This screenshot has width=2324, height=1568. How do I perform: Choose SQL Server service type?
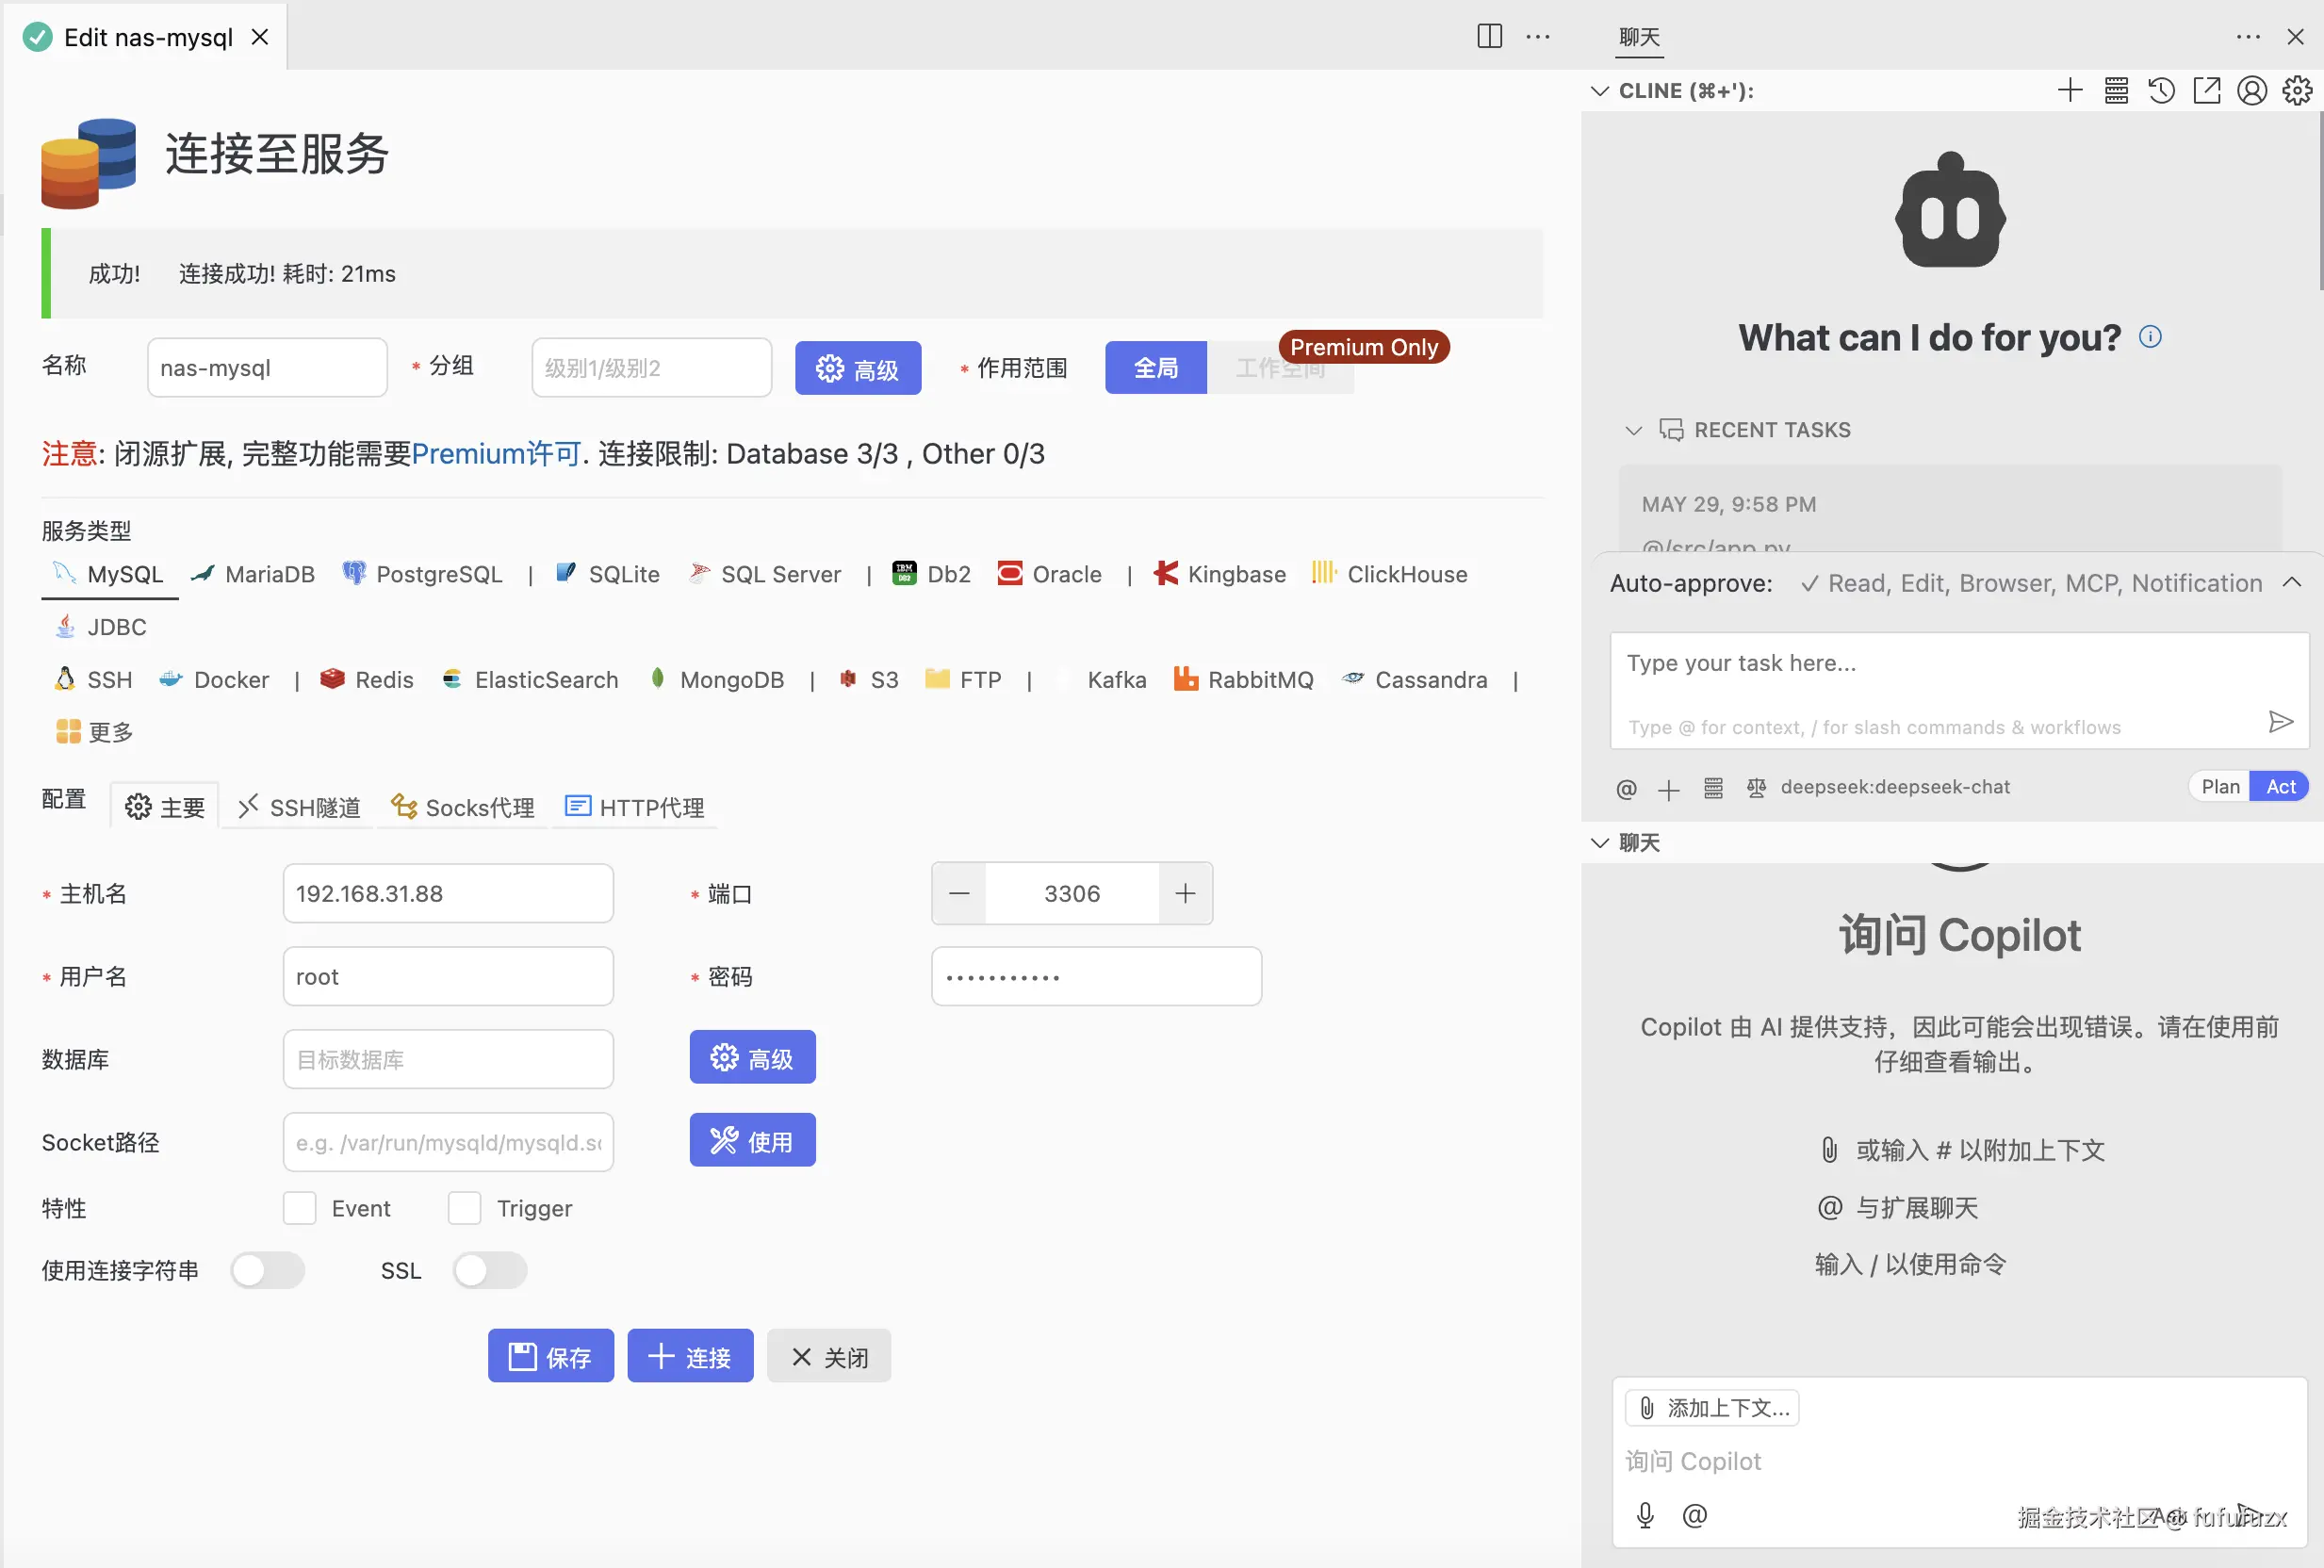pos(765,574)
